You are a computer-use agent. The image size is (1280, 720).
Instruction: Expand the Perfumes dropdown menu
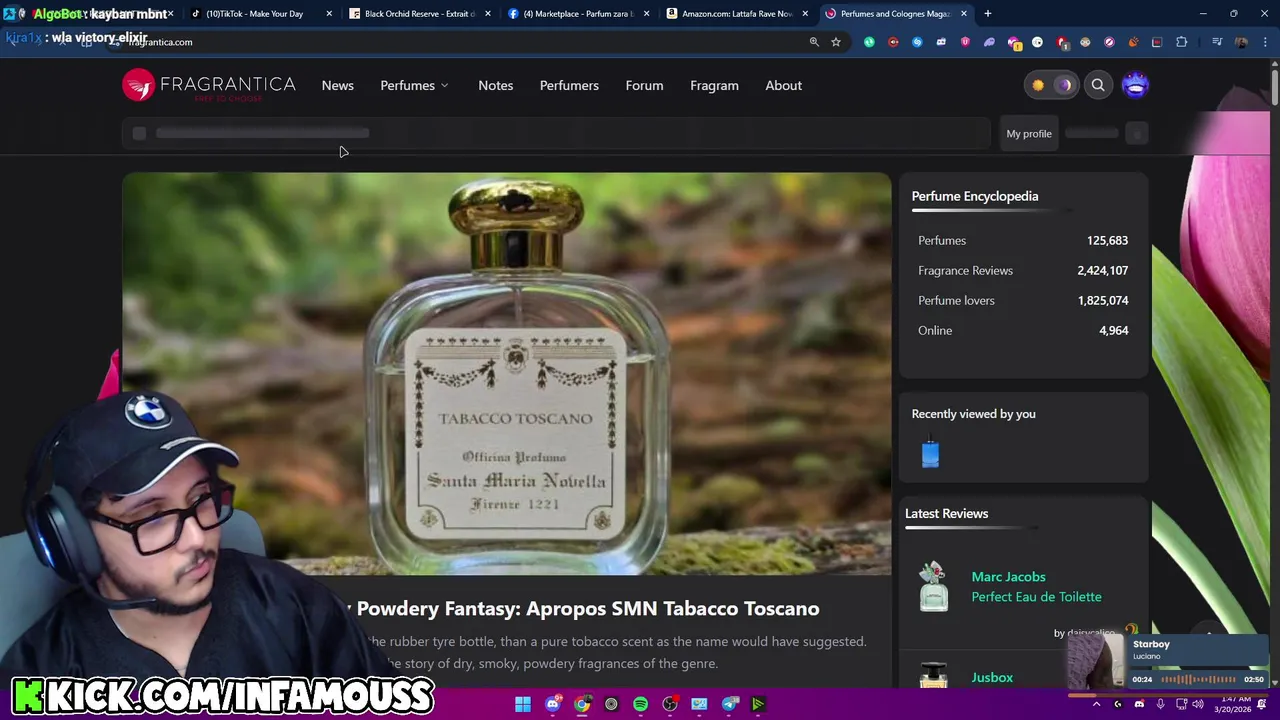414,85
